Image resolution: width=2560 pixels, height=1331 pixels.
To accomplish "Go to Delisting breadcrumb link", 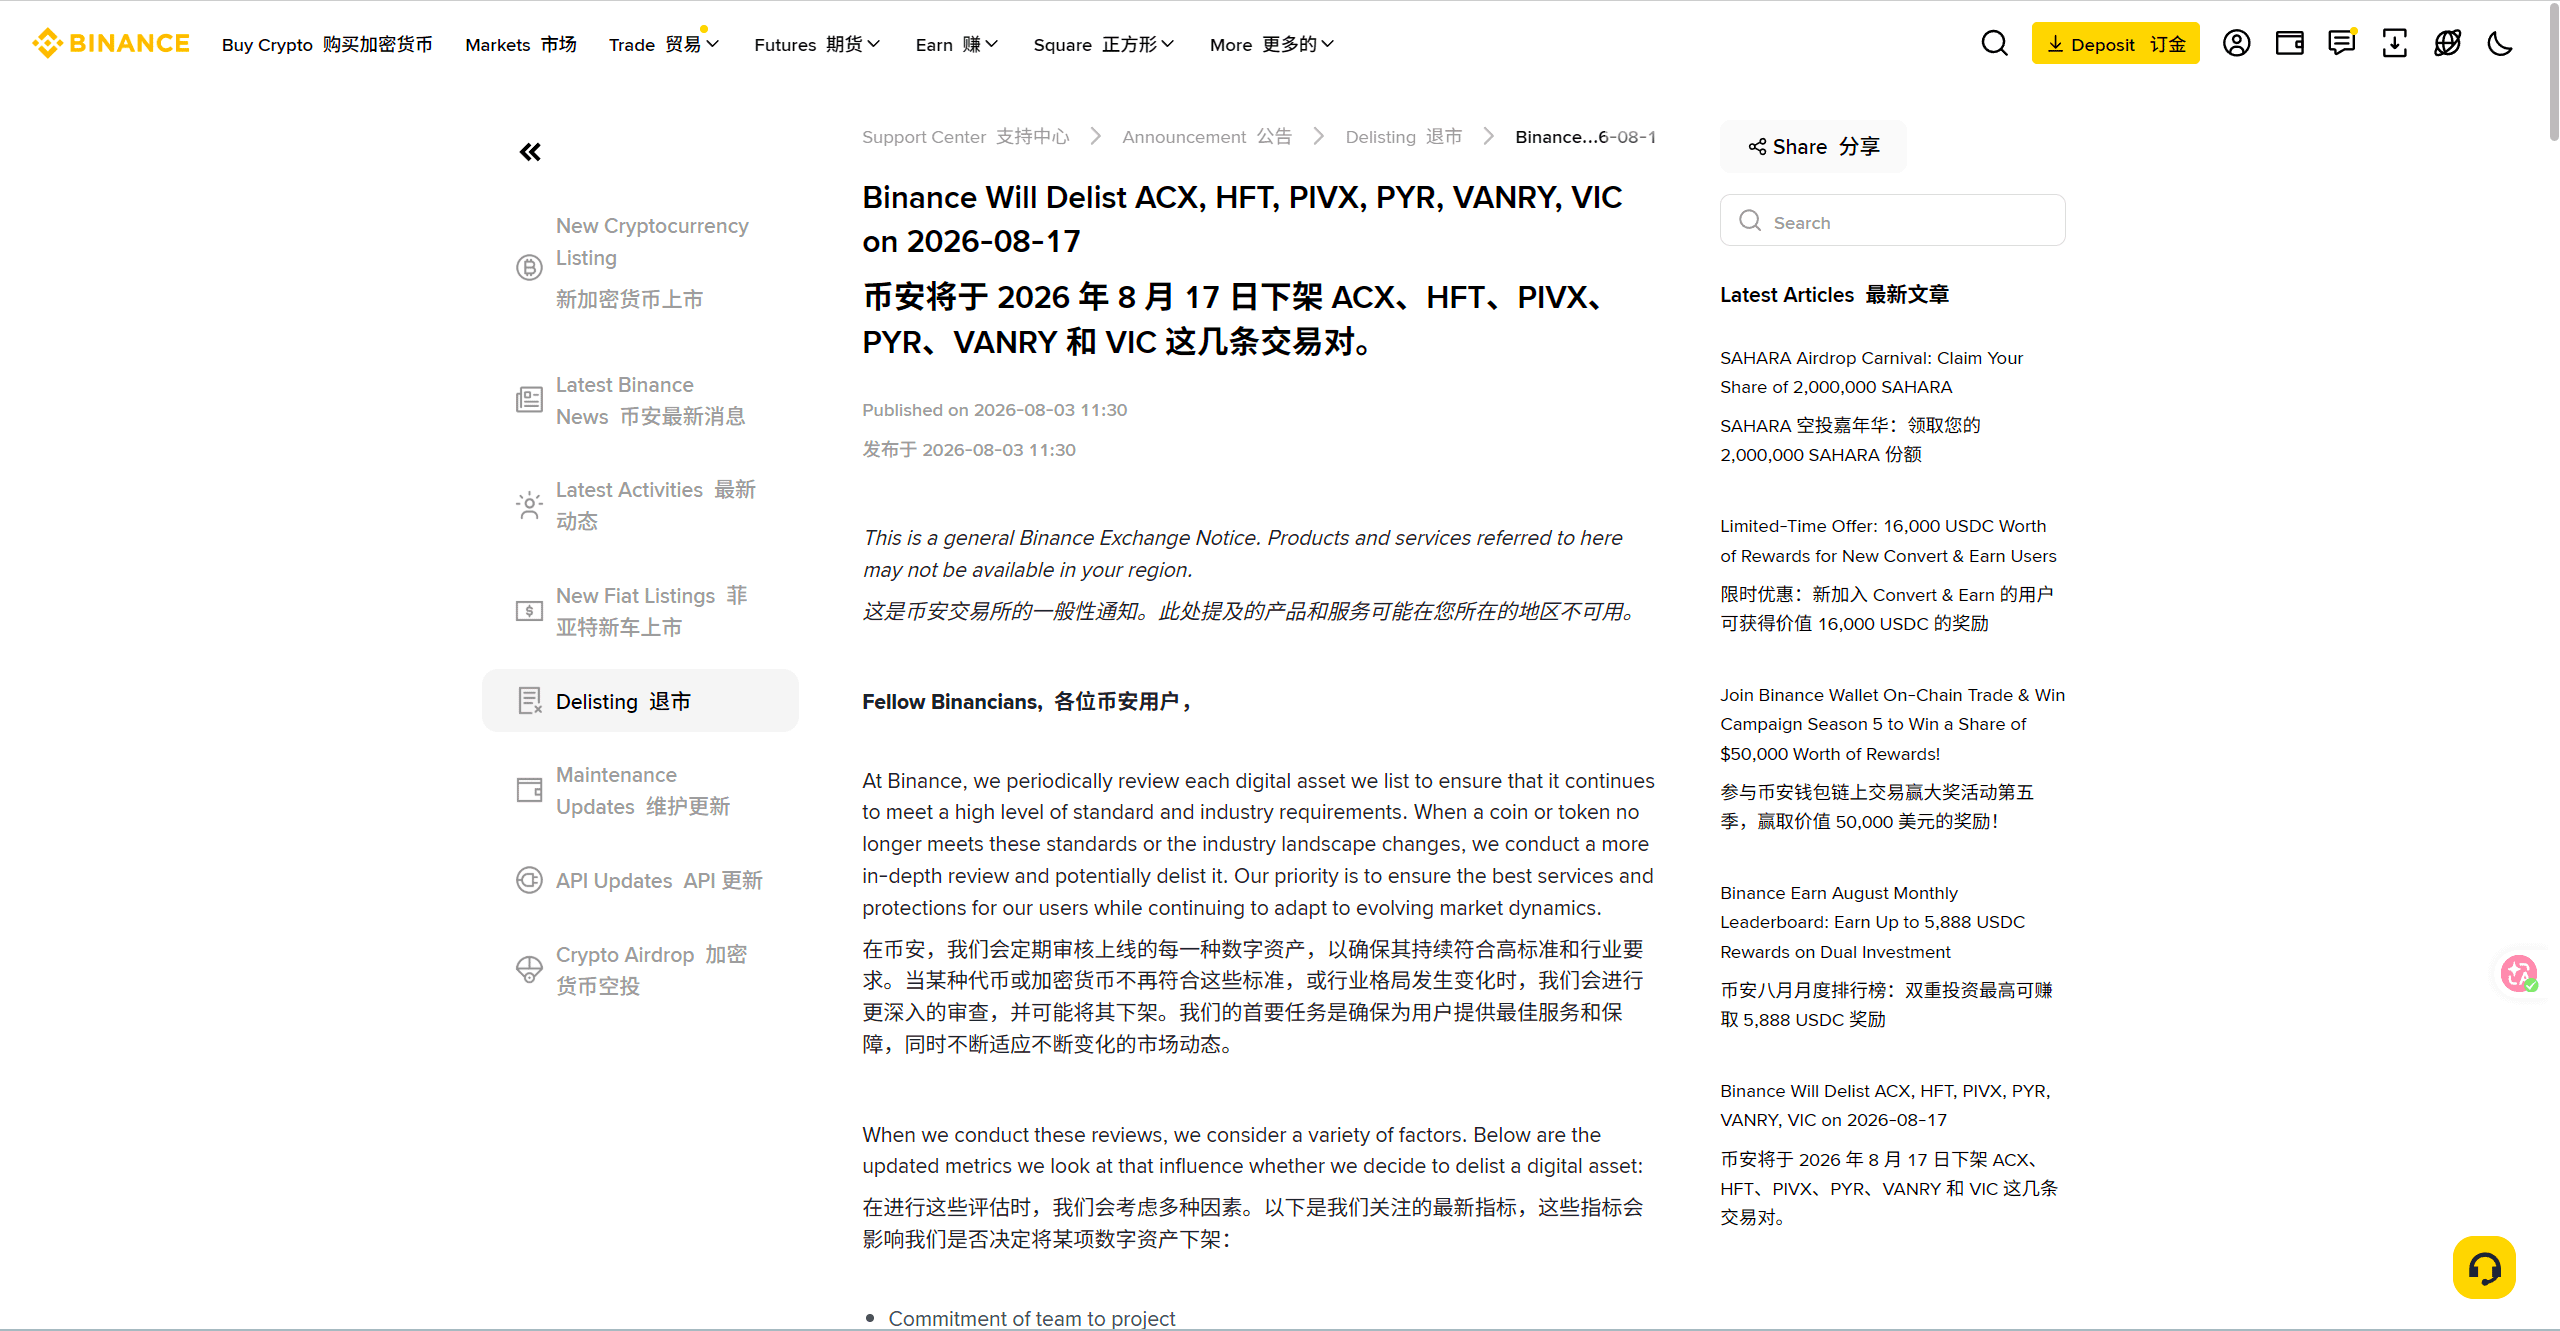I will point(1404,136).
